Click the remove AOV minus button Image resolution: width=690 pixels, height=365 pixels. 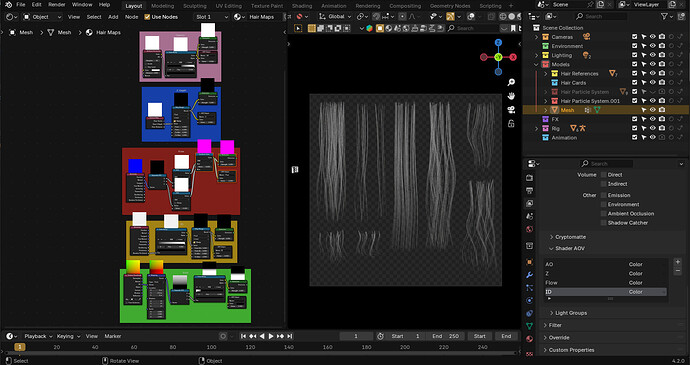pyautogui.click(x=678, y=271)
